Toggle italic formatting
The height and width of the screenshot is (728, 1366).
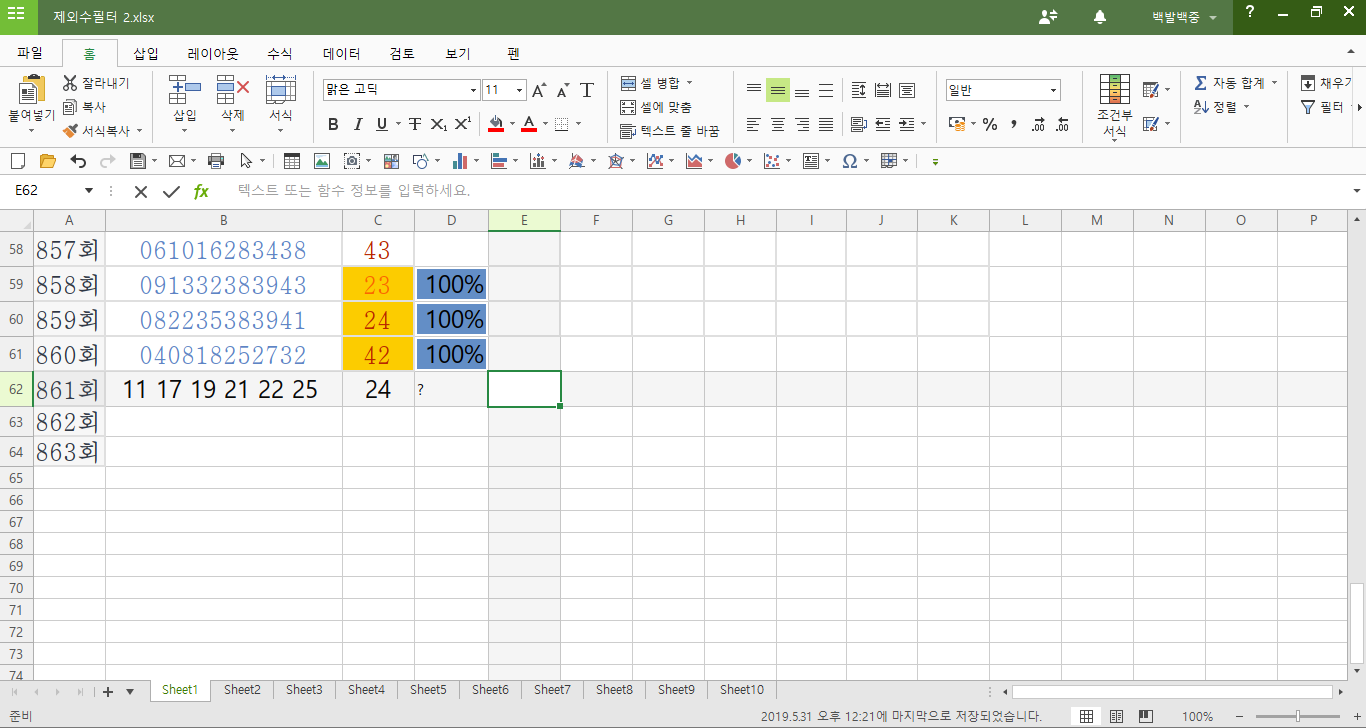pyautogui.click(x=358, y=124)
